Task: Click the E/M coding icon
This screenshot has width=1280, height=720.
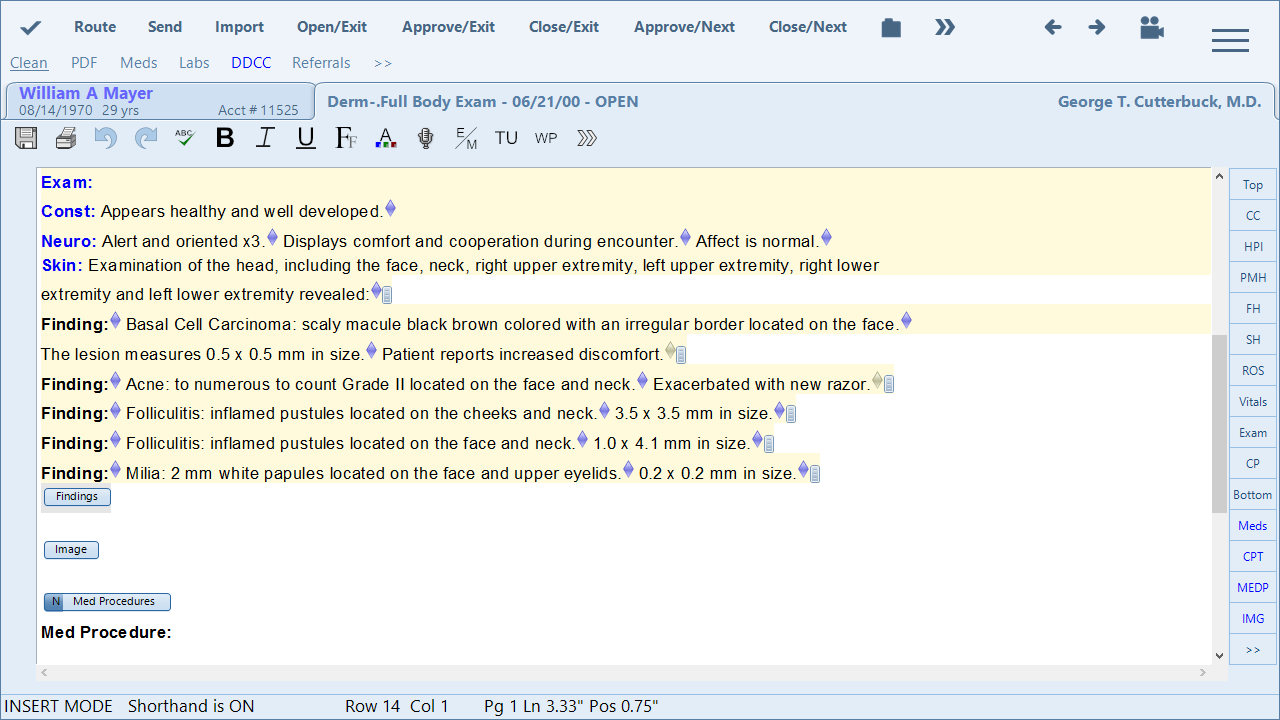Action: (x=466, y=138)
